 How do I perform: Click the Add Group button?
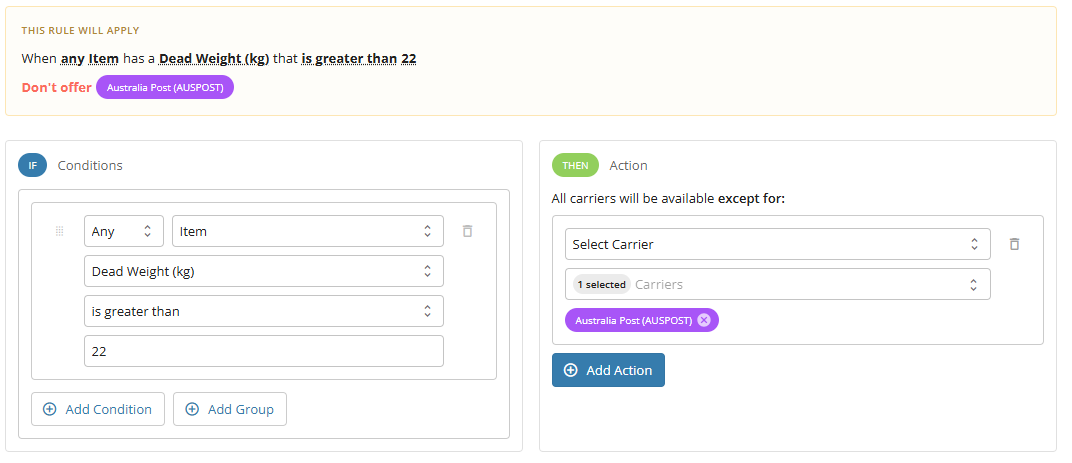pyautogui.click(x=230, y=409)
